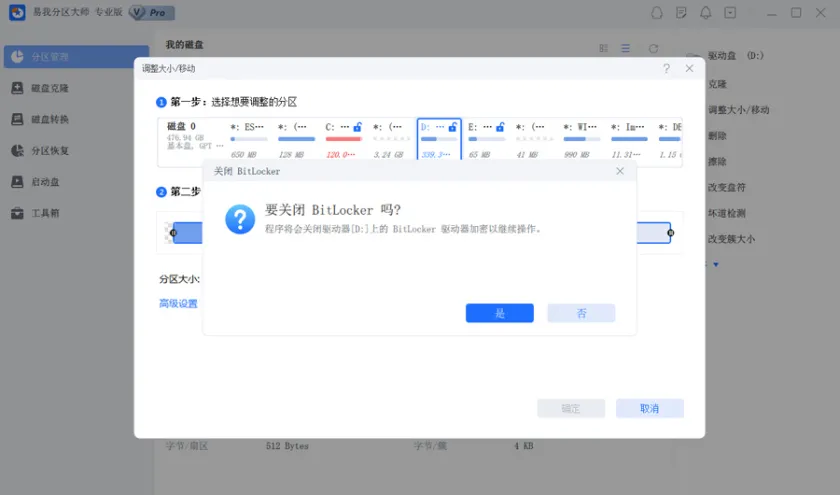Select the 3.24 GB partition block
Screen dimensions: 840x495
click(x=391, y=140)
